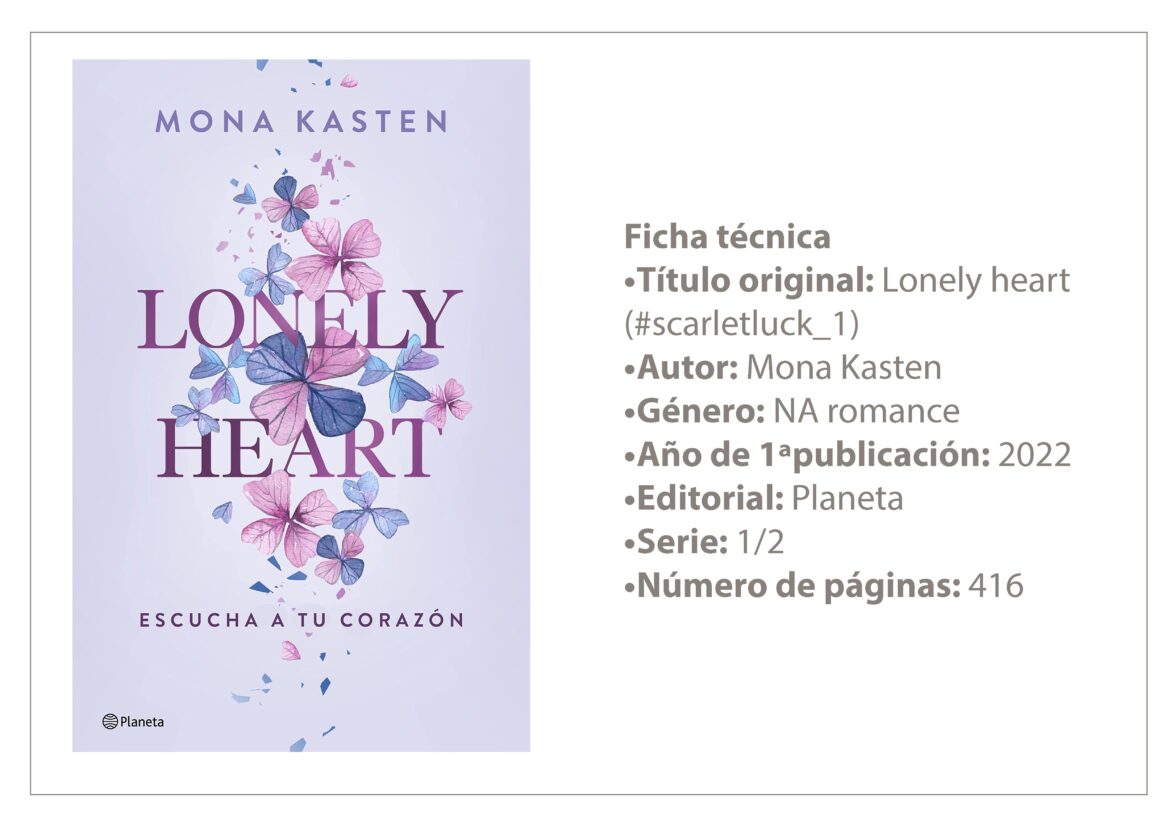Image resolution: width=1170 pixels, height=827 pixels.
Task: Click the Título original line
Action: pyautogui.click(x=846, y=281)
